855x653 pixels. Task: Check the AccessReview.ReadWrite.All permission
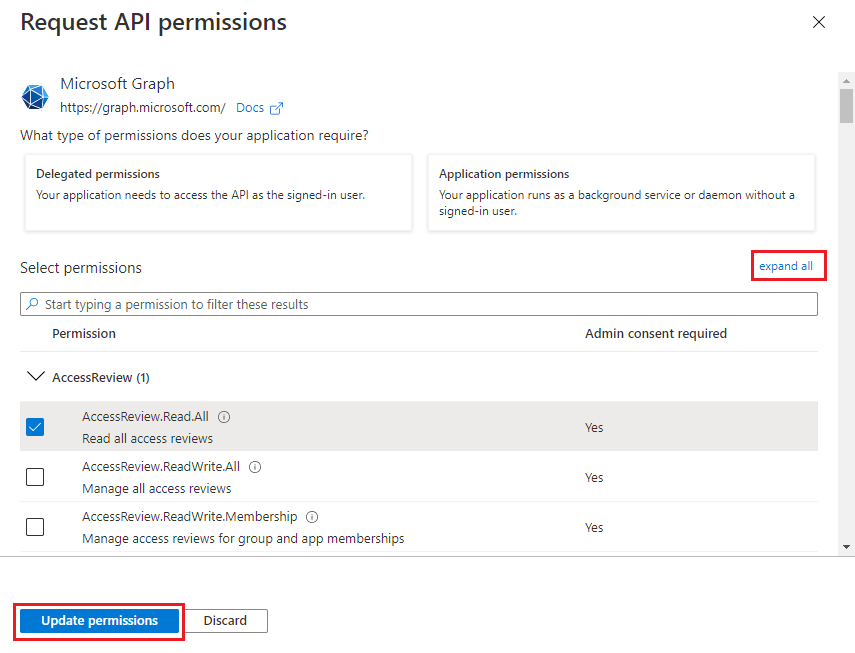(x=35, y=477)
